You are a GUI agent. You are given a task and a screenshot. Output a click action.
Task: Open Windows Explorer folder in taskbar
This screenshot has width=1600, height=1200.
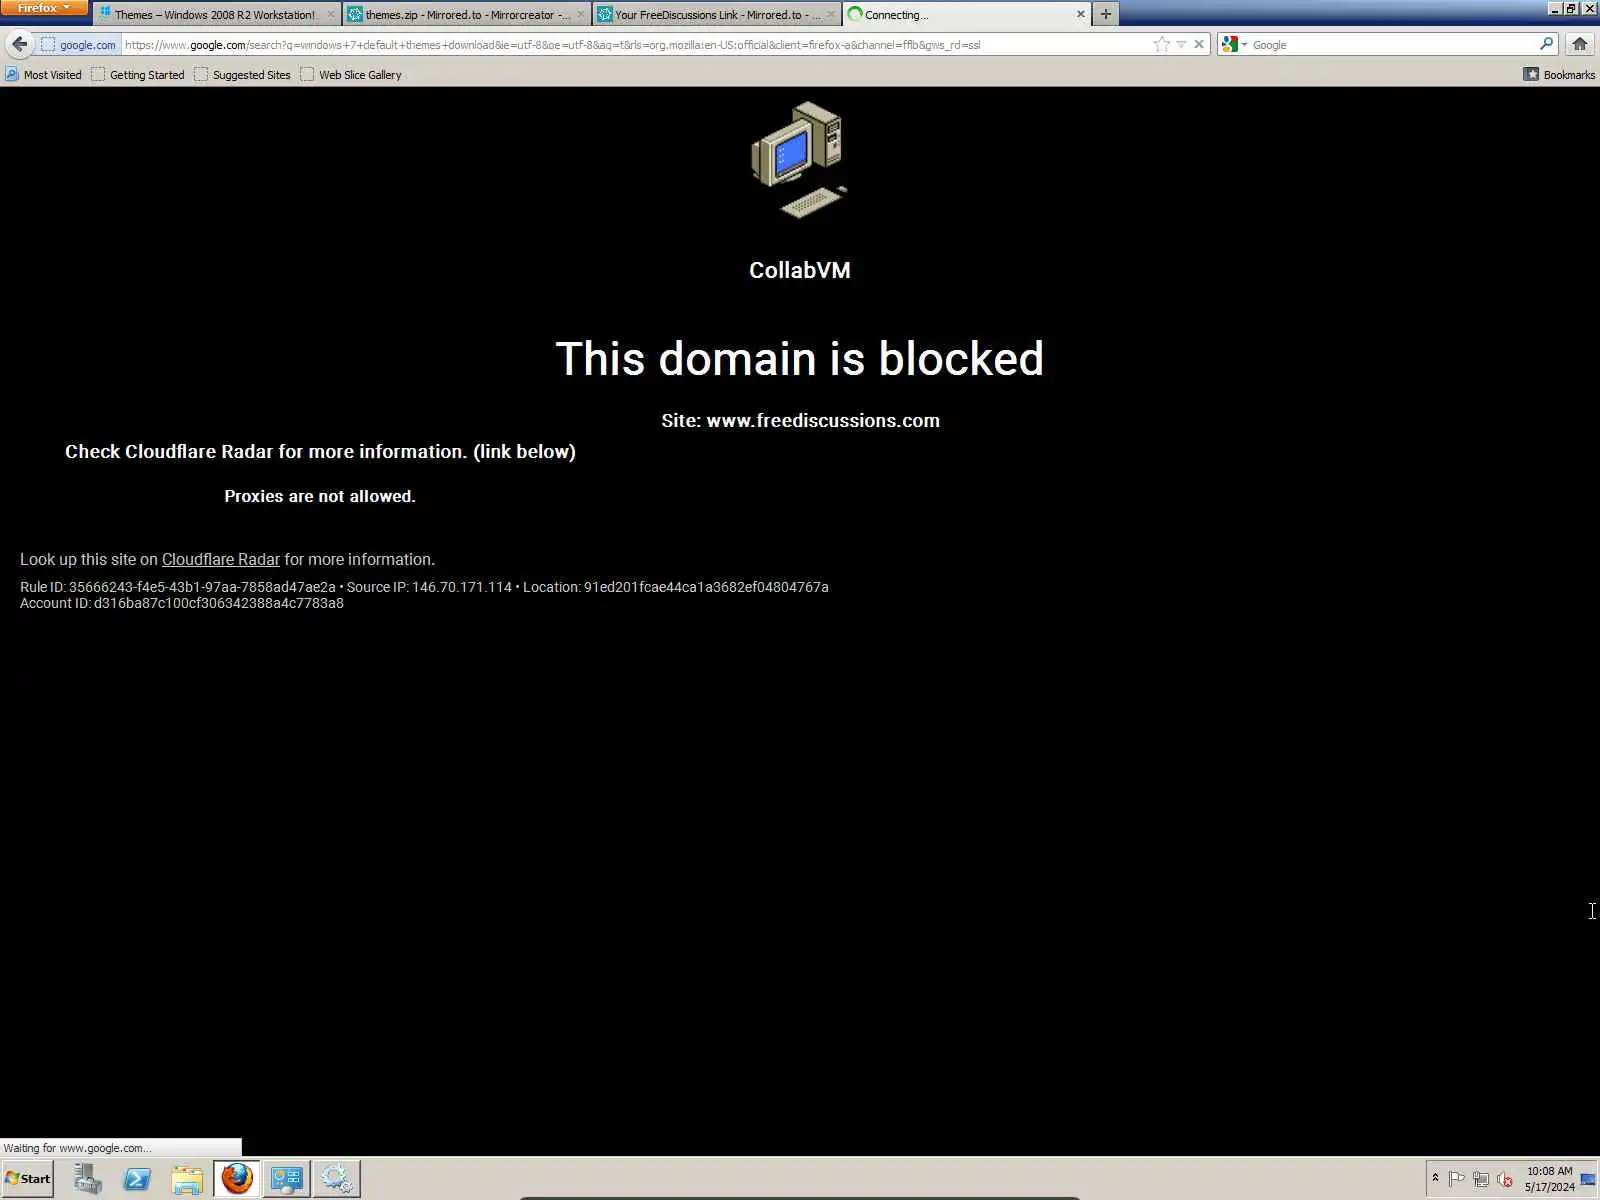pos(187,1179)
